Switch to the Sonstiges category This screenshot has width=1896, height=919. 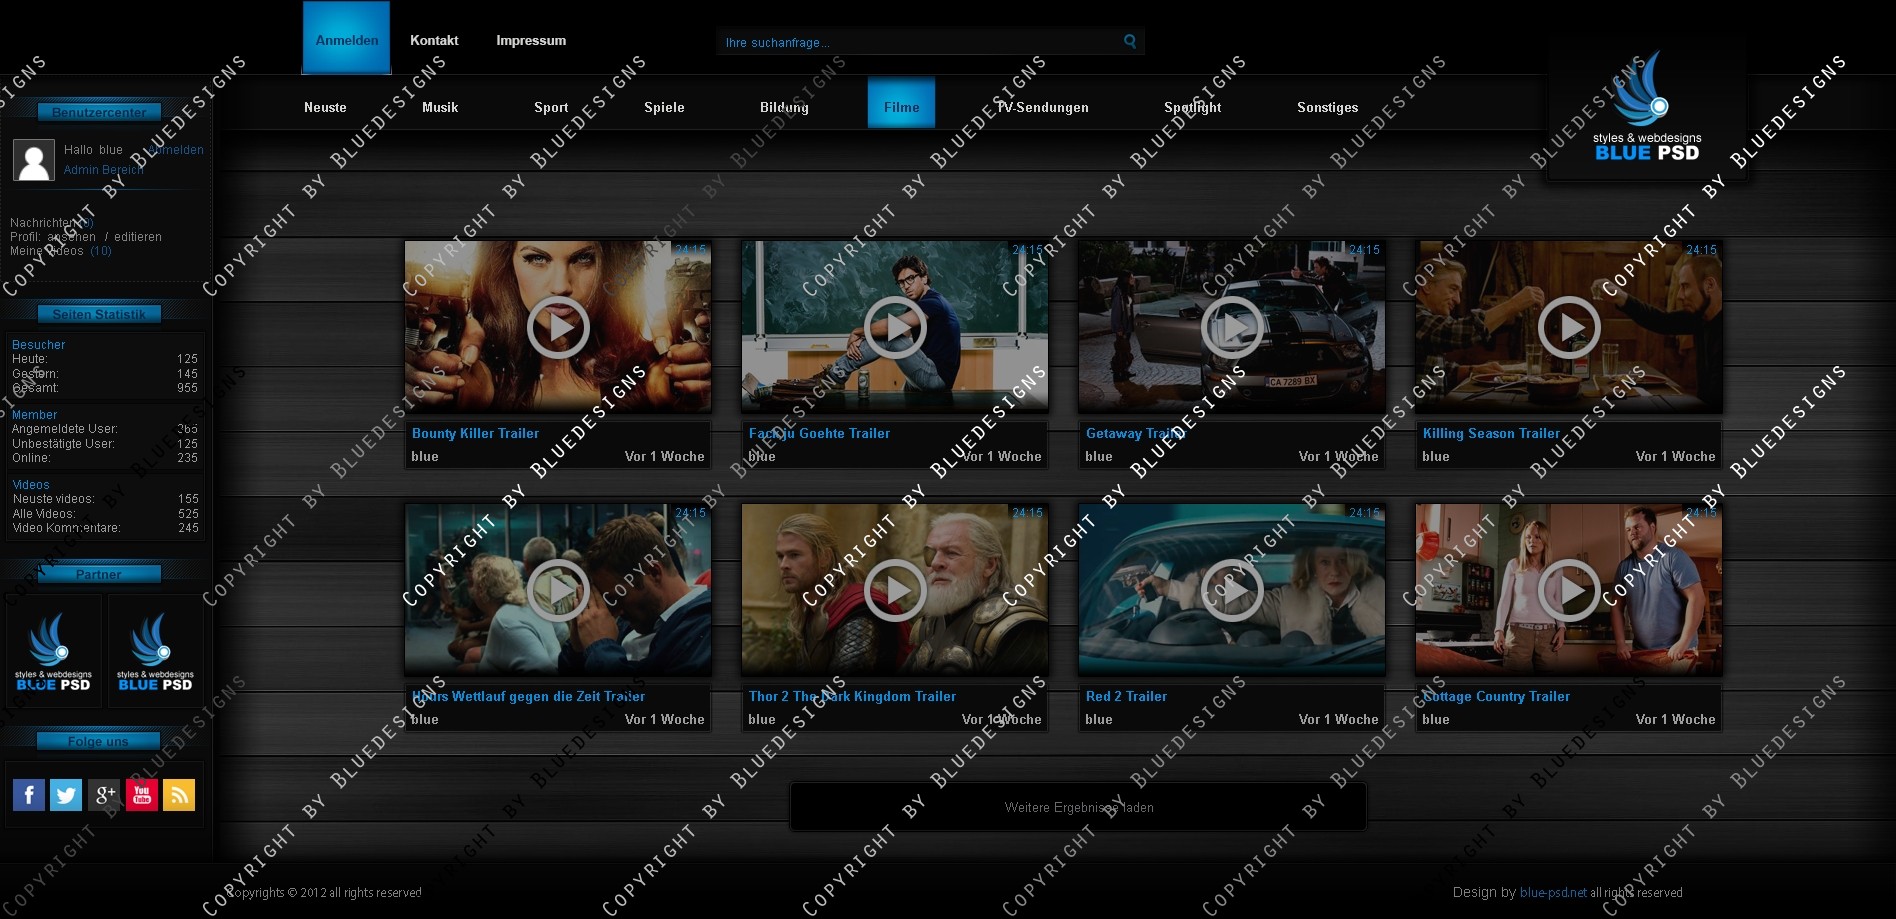(x=1327, y=107)
